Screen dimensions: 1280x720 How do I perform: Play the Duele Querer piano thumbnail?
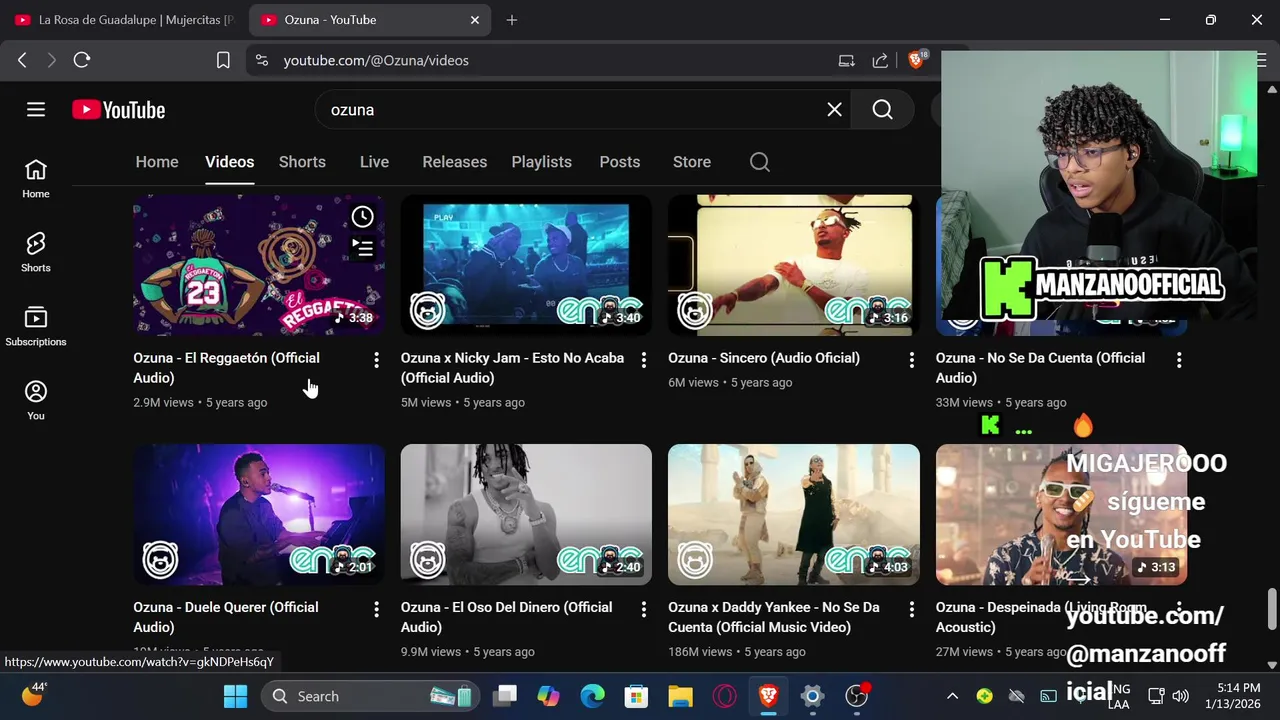[x=259, y=515]
